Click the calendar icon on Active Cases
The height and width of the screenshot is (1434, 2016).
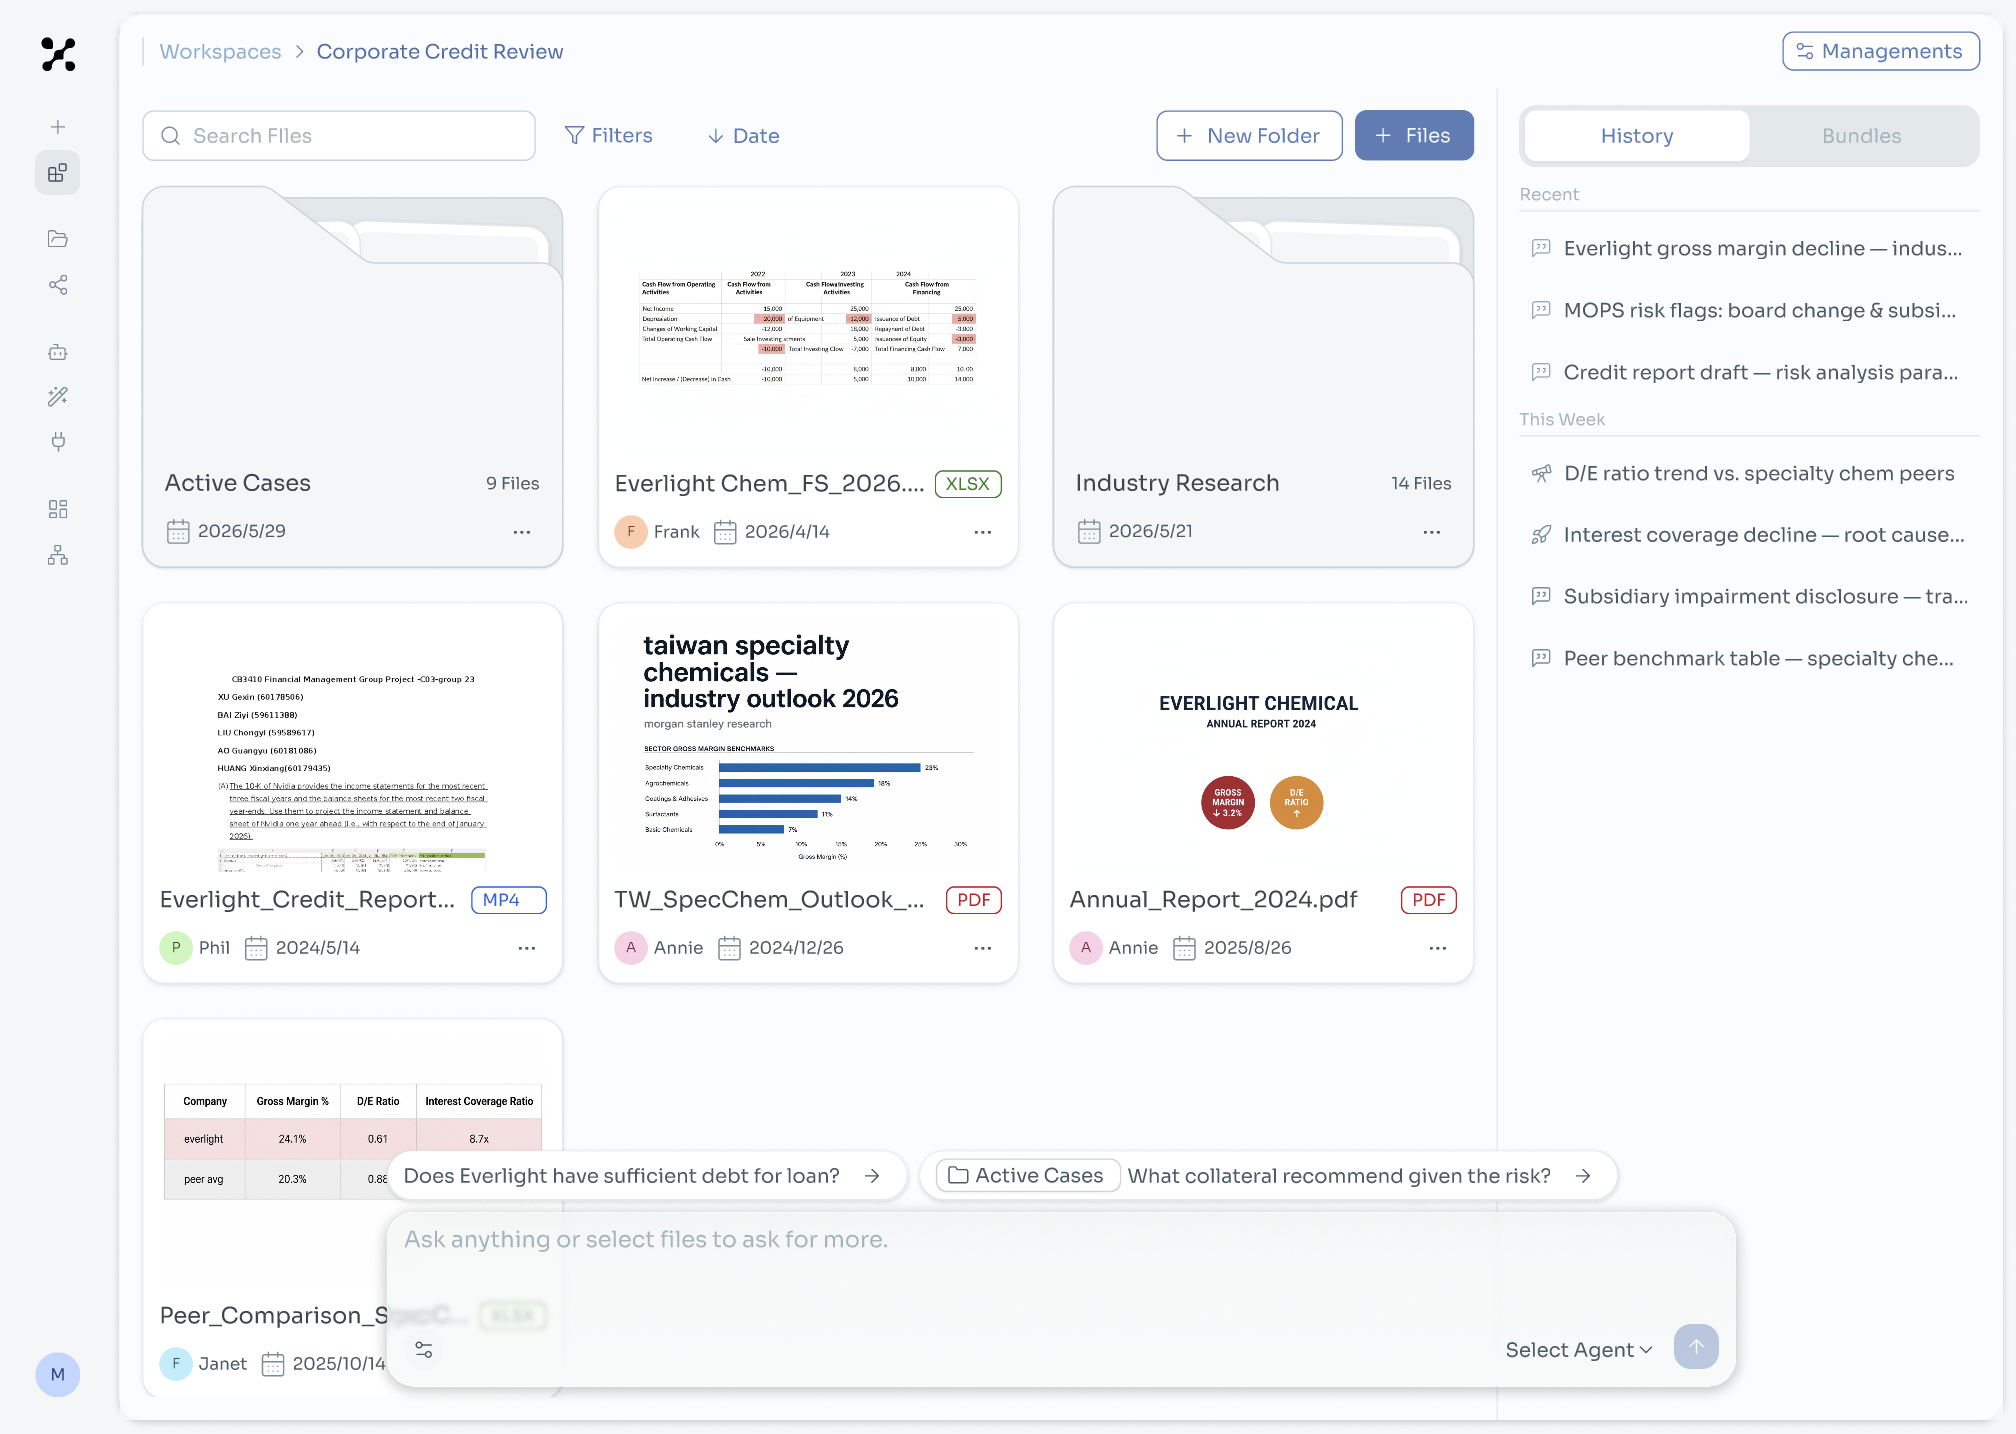pos(178,531)
